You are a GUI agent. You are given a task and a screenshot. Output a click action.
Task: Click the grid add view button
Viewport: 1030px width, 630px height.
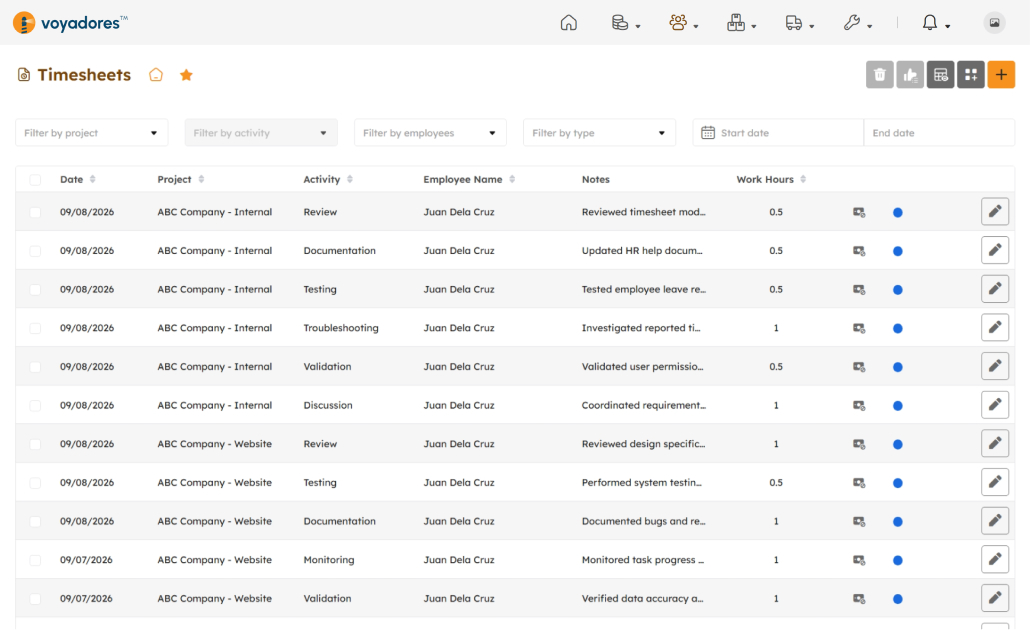click(x=971, y=75)
